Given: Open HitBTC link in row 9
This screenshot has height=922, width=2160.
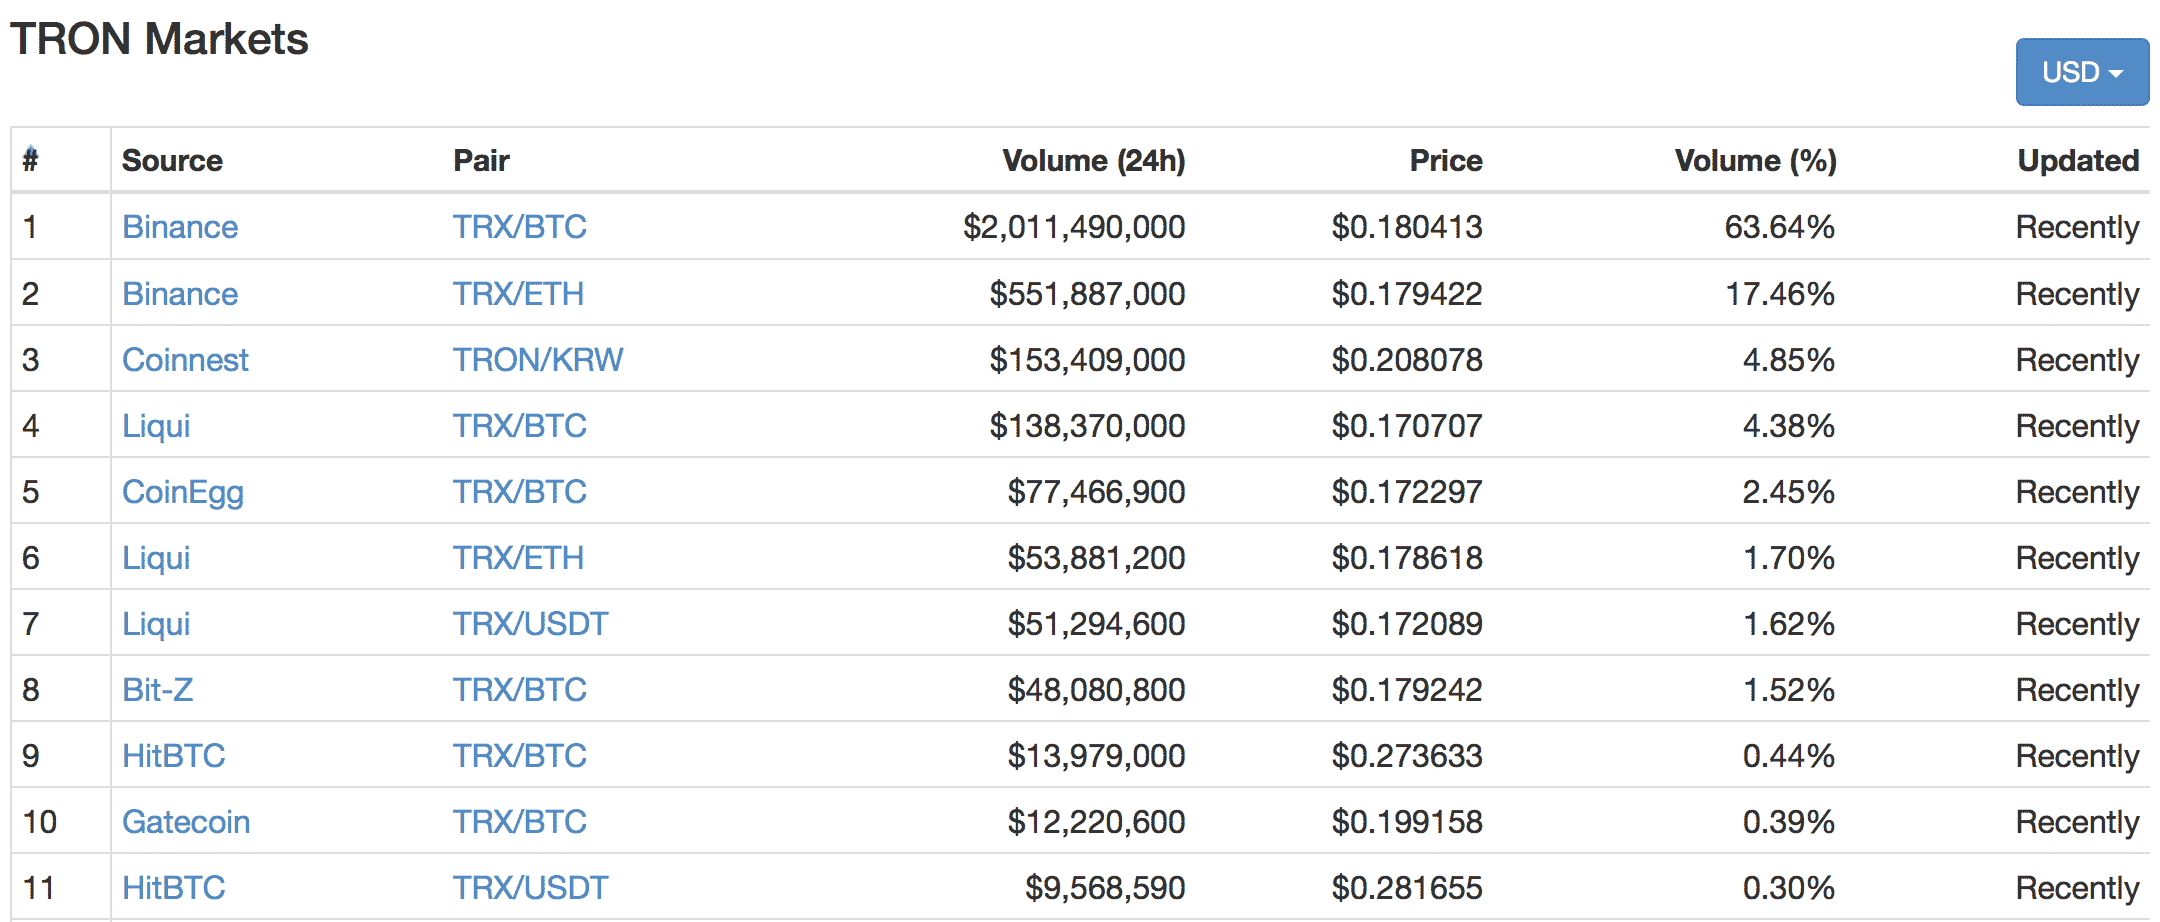Looking at the screenshot, I should point(173,756).
